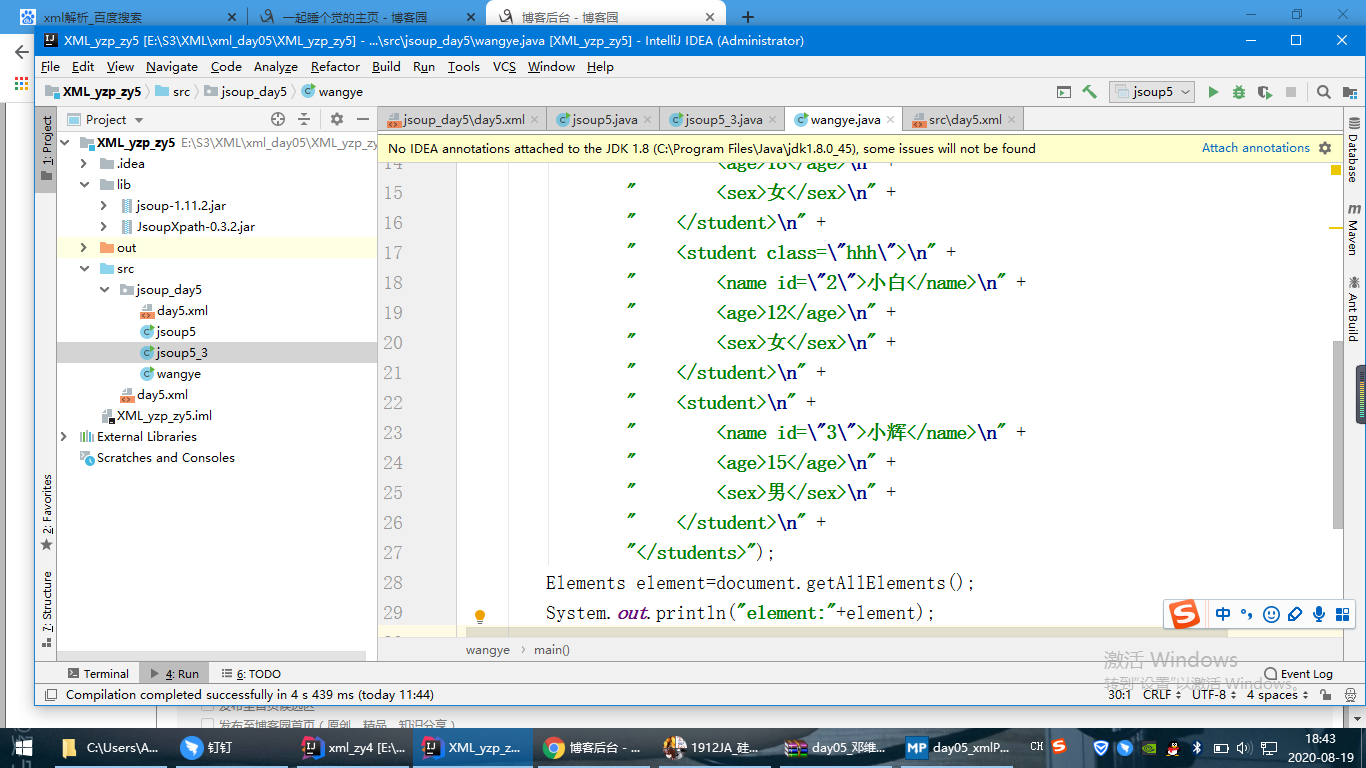Run the jsoup5 configuration with the green play button
This screenshot has width=1366, height=768.
tap(1213, 92)
